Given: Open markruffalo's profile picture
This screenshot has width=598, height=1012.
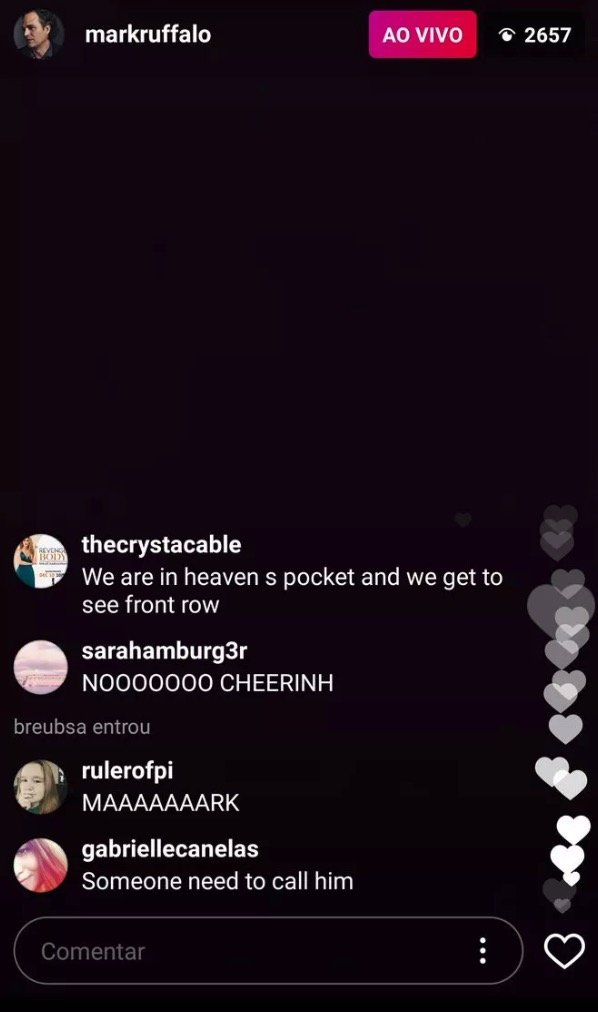Looking at the screenshot, I should tap(39, 34).
